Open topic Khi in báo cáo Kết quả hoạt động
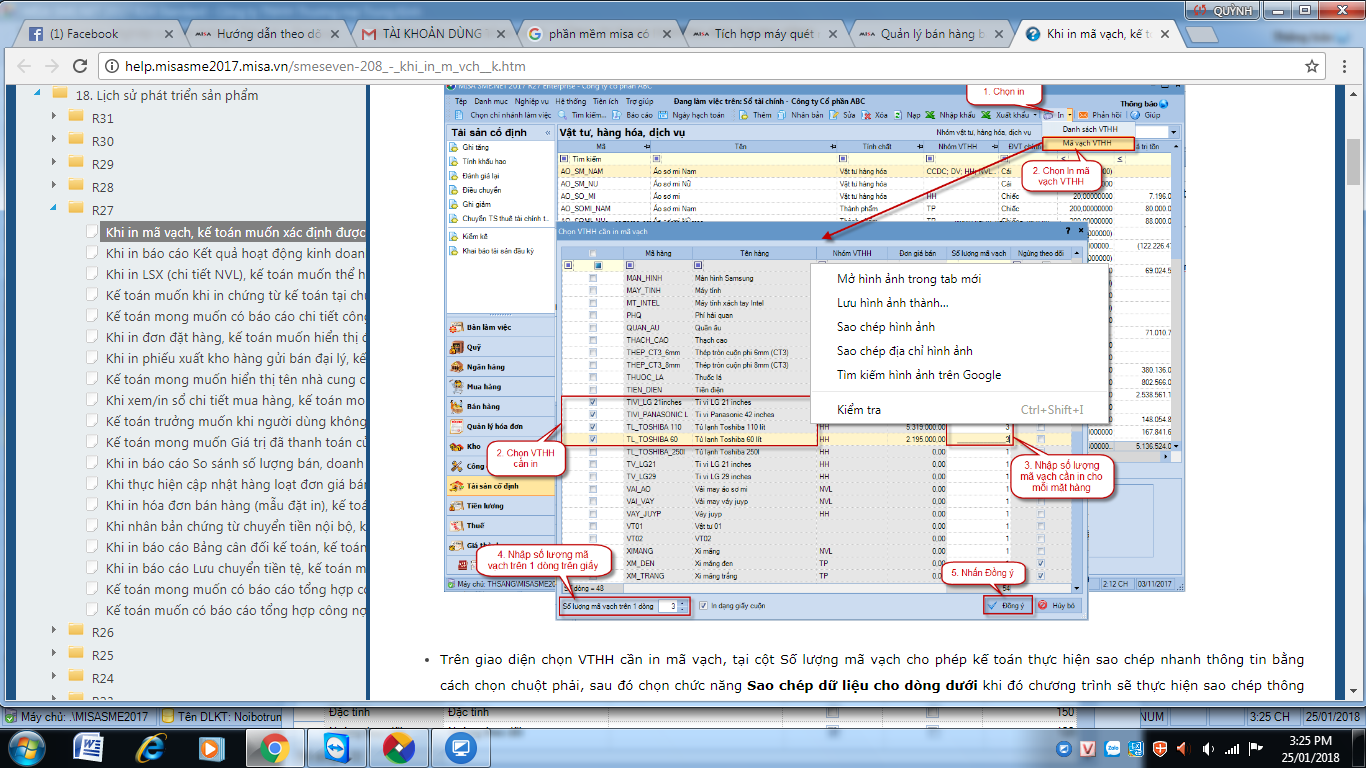This screenshot has height=768, width=1366. [235, 253]
